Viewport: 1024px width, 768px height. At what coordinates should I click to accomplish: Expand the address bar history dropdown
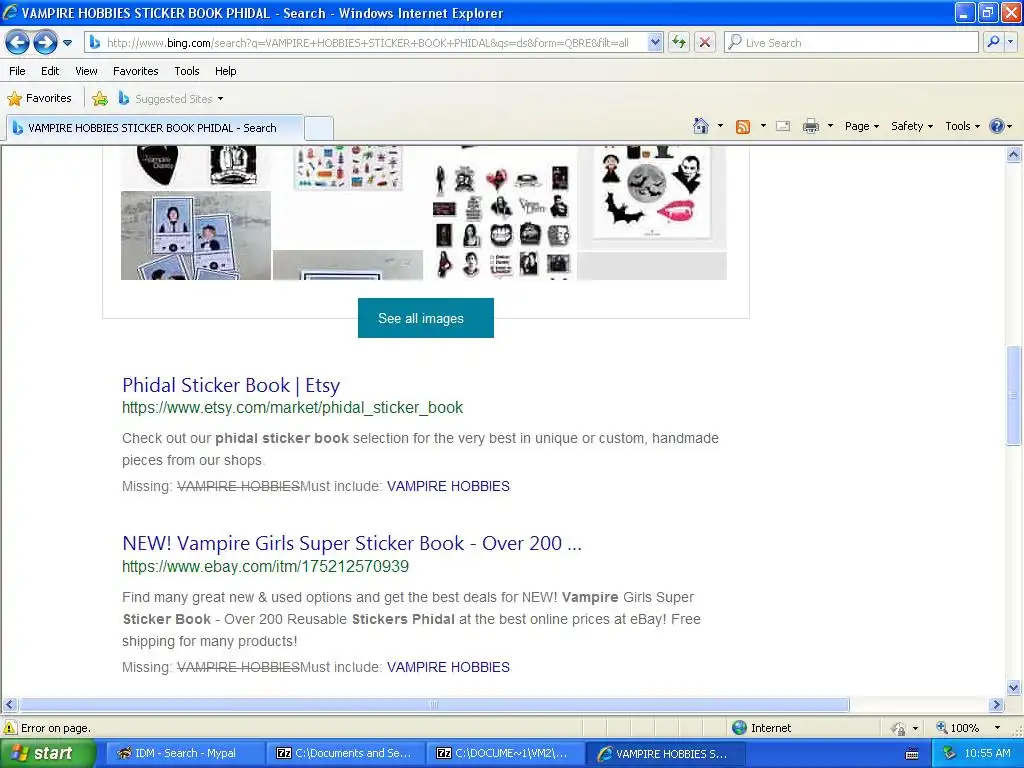pyautogui.click(x=655, y=43)
